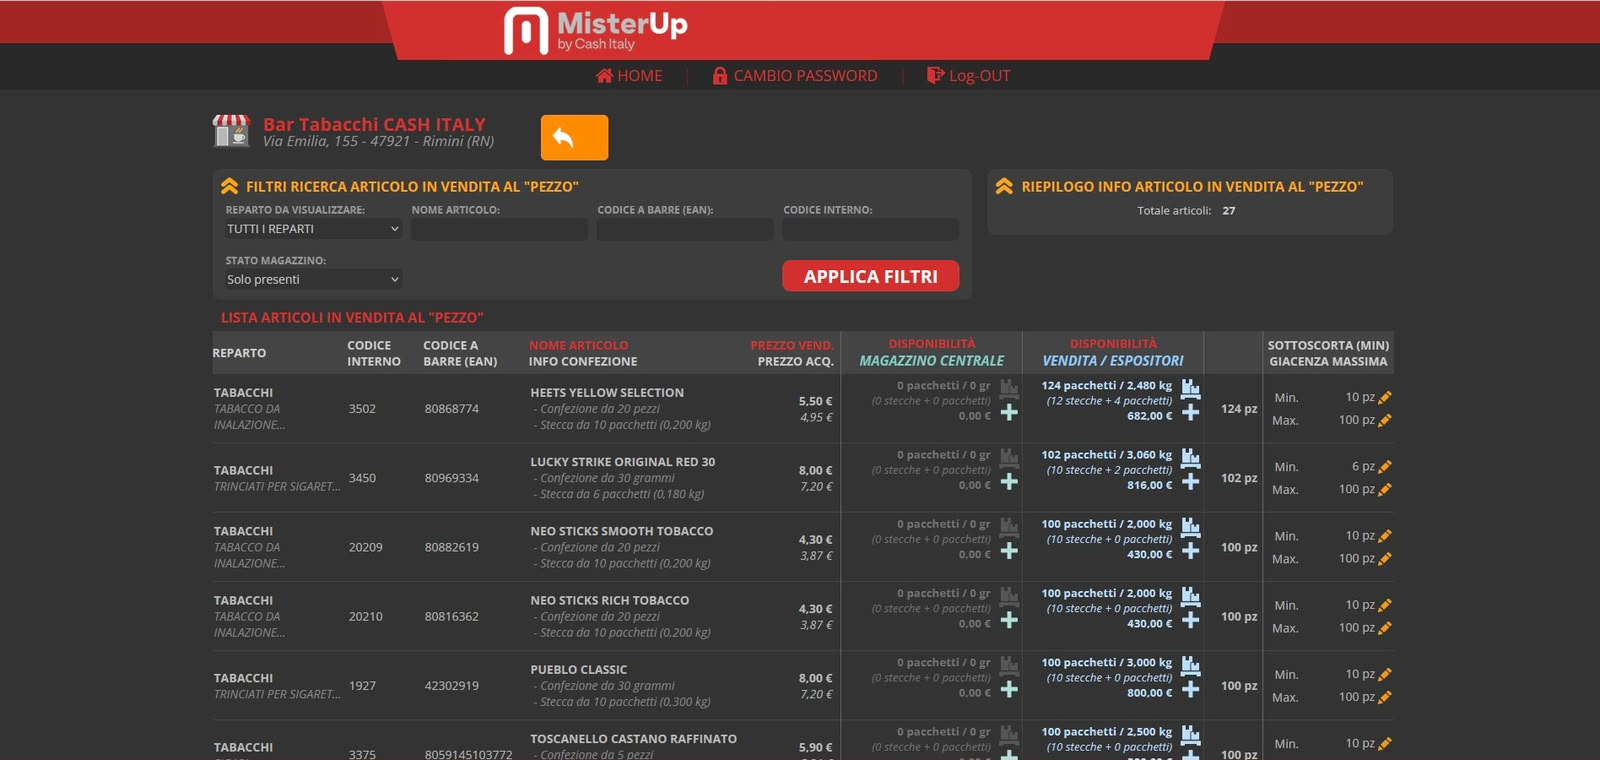Viewport: 1600px width, 760px height.
Task: Select Log-OUT in the navigation bar
Action: point(969,76)
